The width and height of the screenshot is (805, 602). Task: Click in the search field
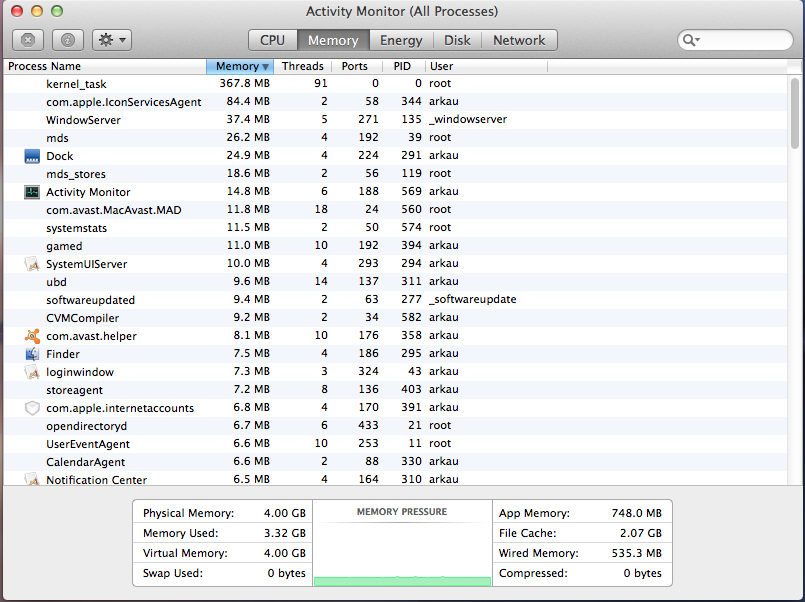(735, 40)
